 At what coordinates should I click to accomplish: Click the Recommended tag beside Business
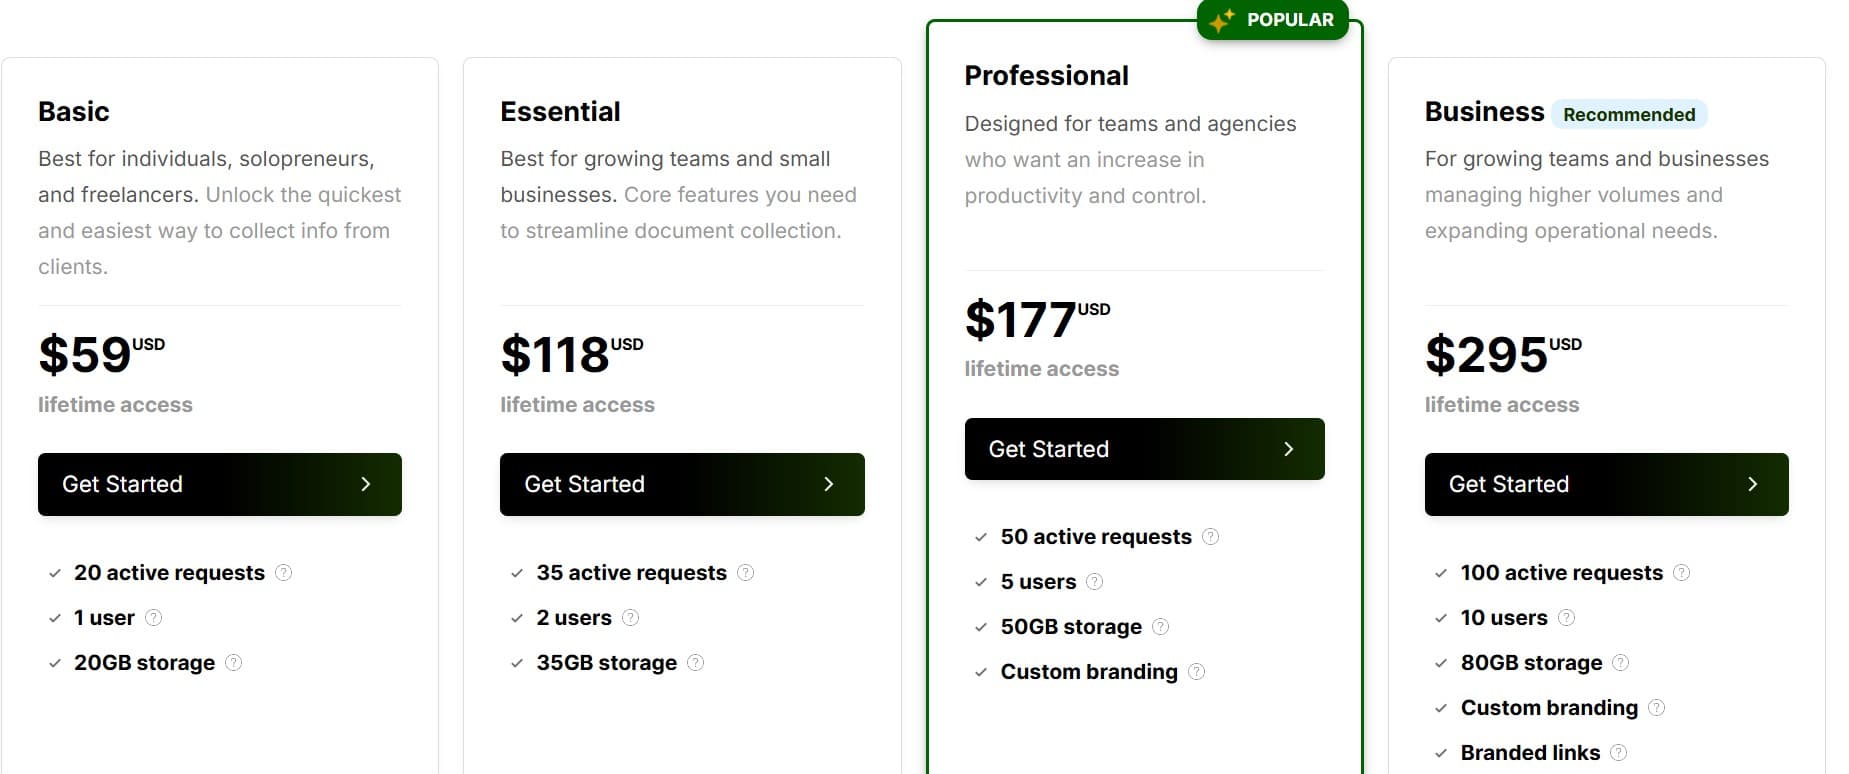coord(1629,115)
